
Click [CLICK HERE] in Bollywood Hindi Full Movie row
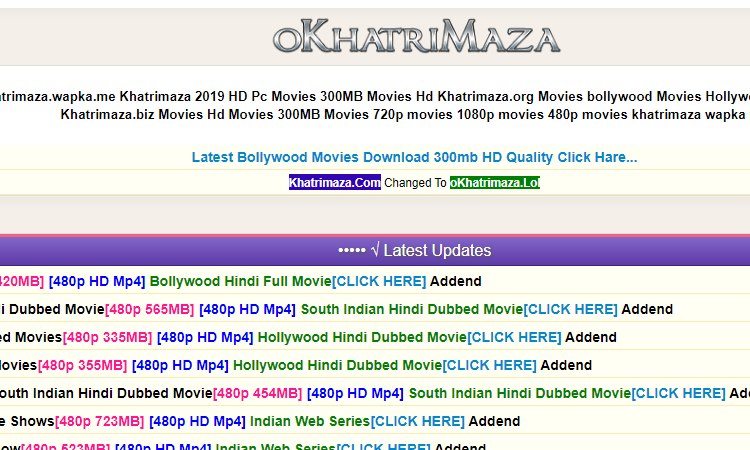(x=379, y=281)
